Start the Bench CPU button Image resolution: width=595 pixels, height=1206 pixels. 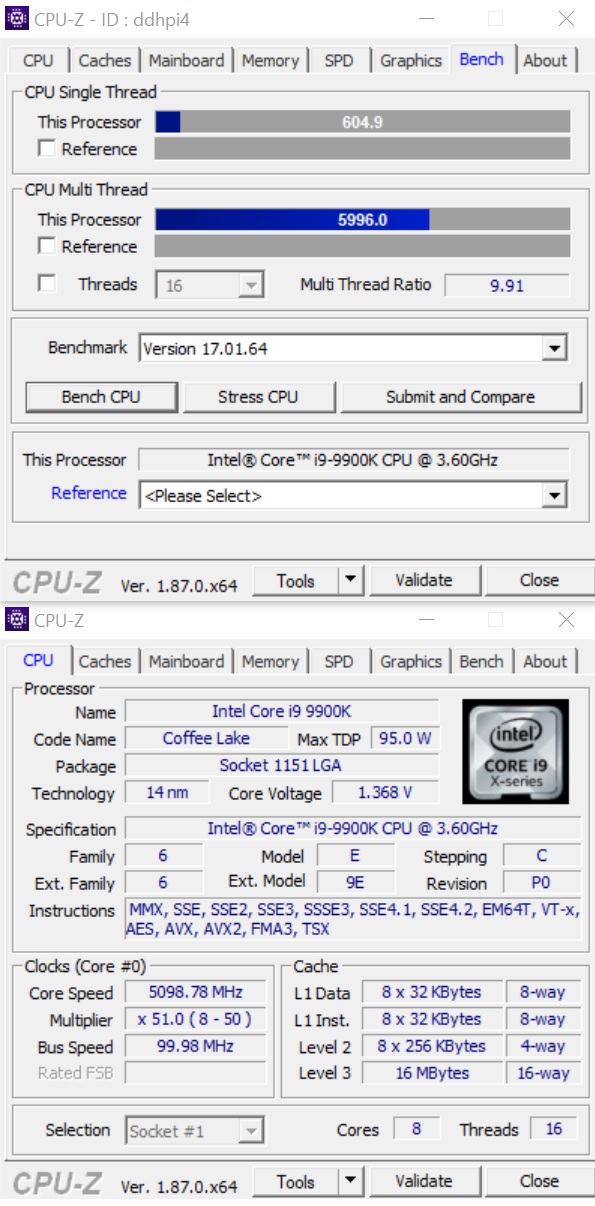tap(101, 397)
